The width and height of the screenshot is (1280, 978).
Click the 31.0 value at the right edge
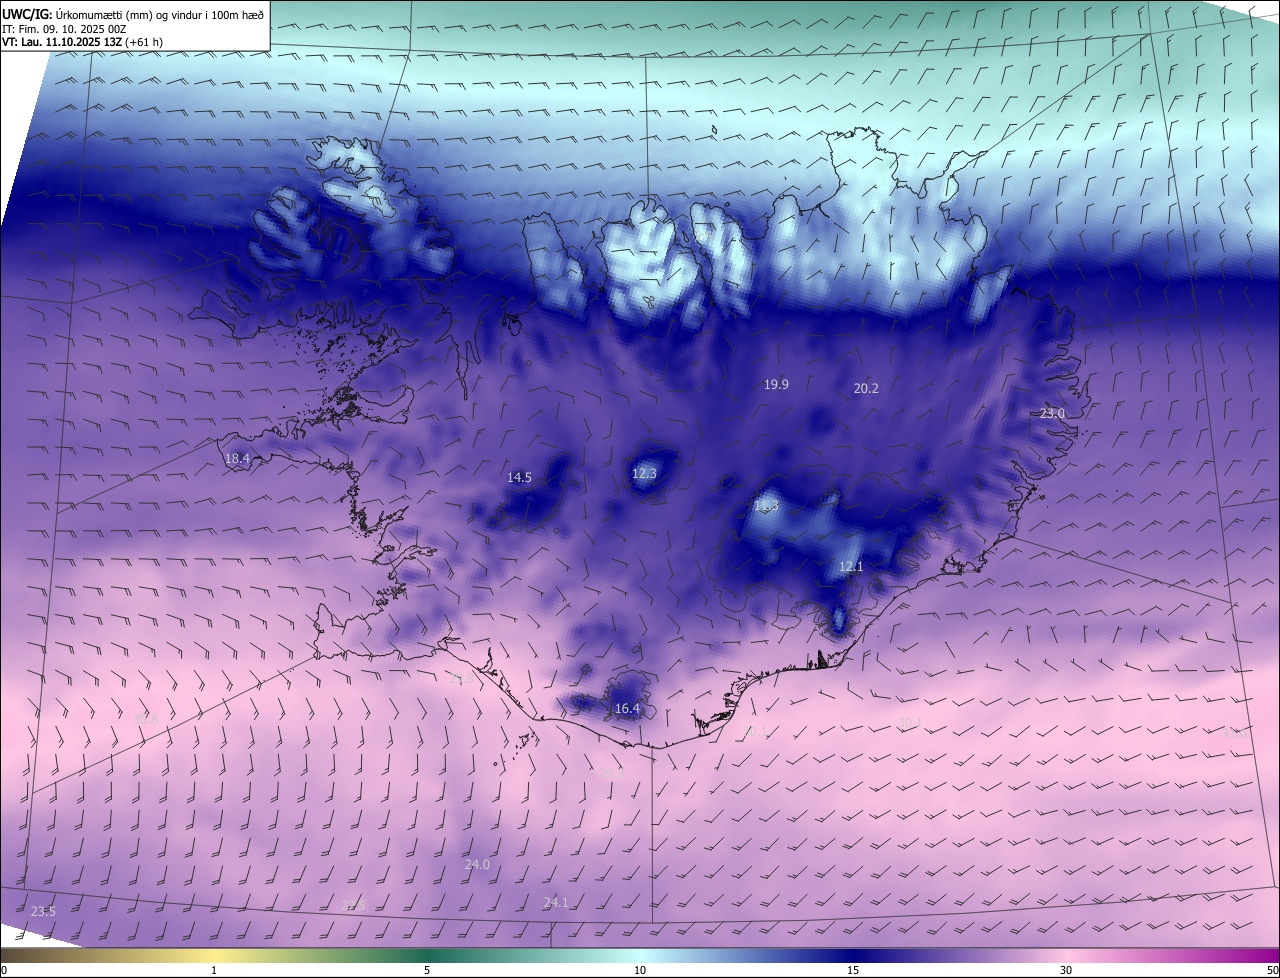click(x=1235, y=733)
